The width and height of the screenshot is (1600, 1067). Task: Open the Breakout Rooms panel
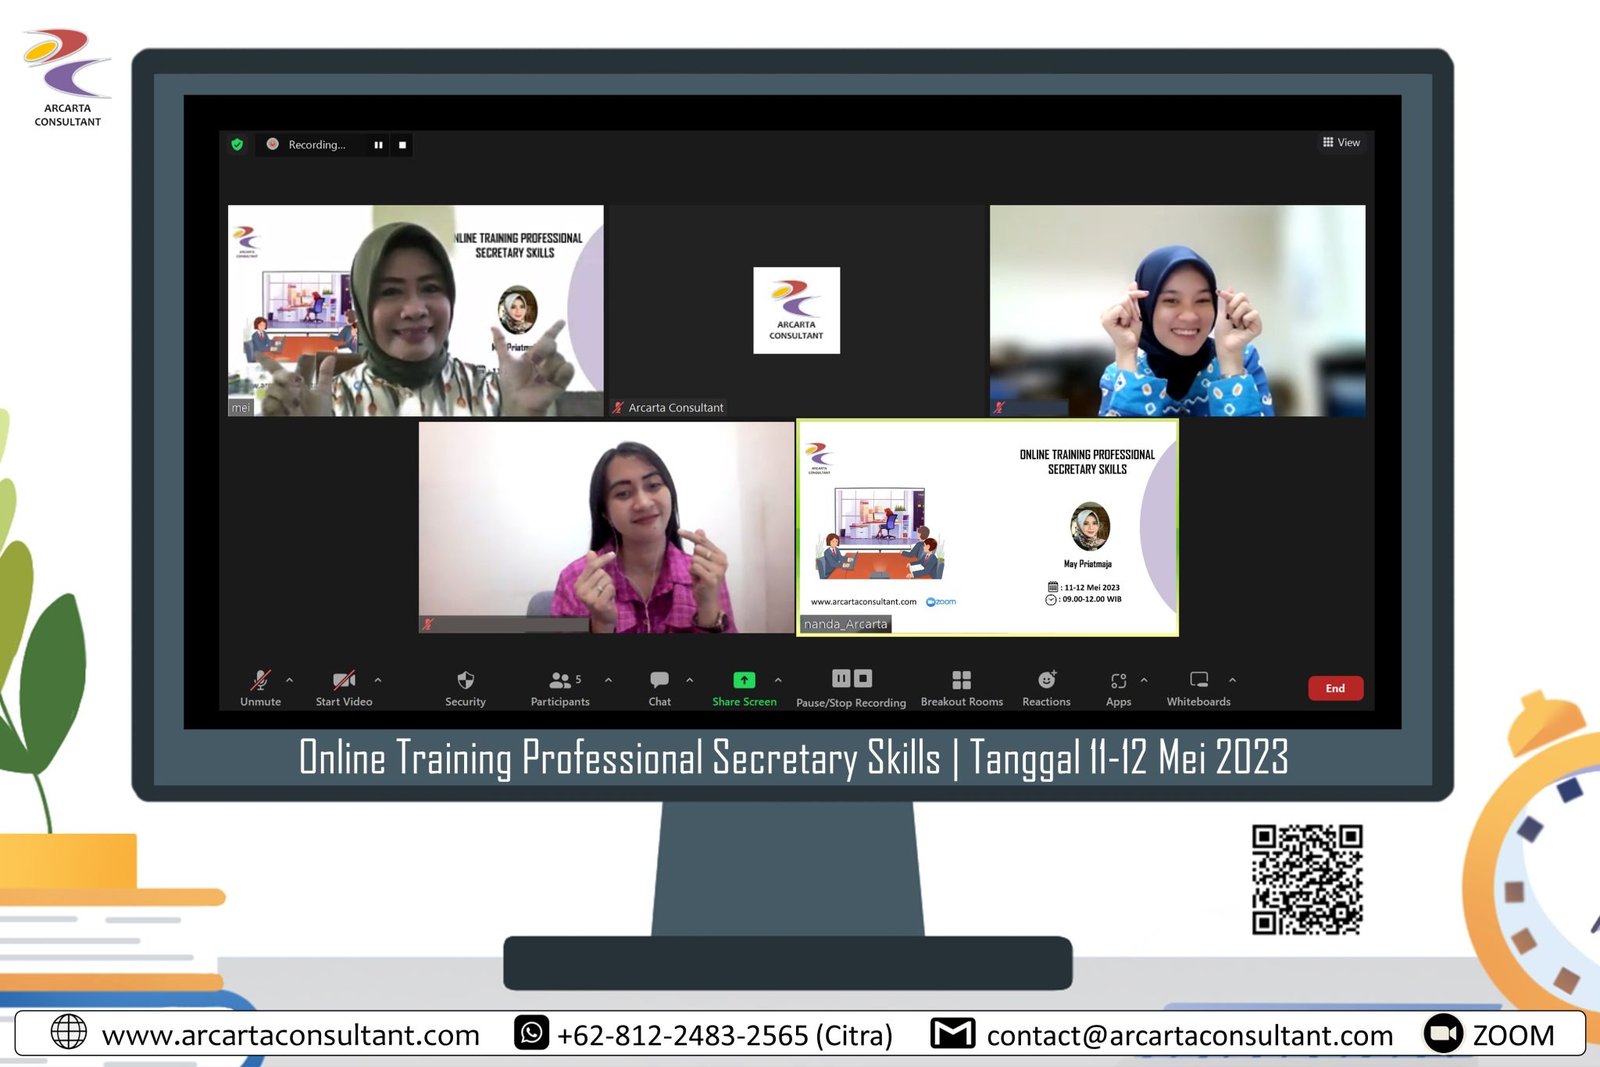[960, 679]
